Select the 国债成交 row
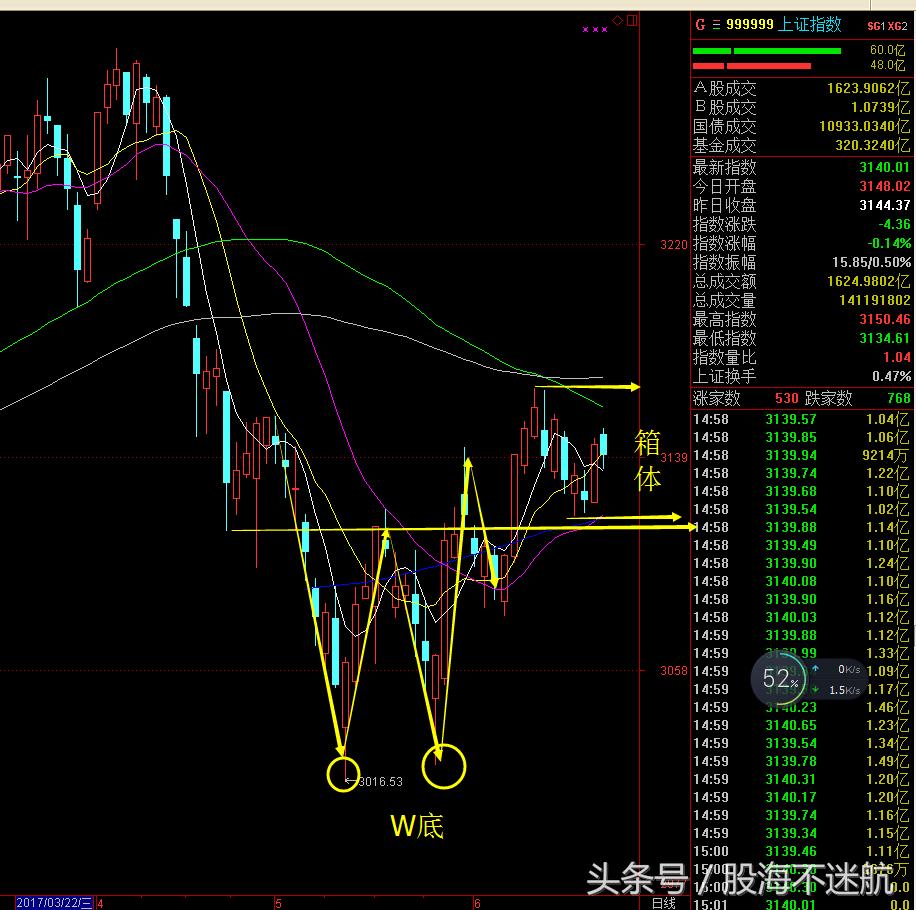The image size is (916, 910). pos(802,126)
